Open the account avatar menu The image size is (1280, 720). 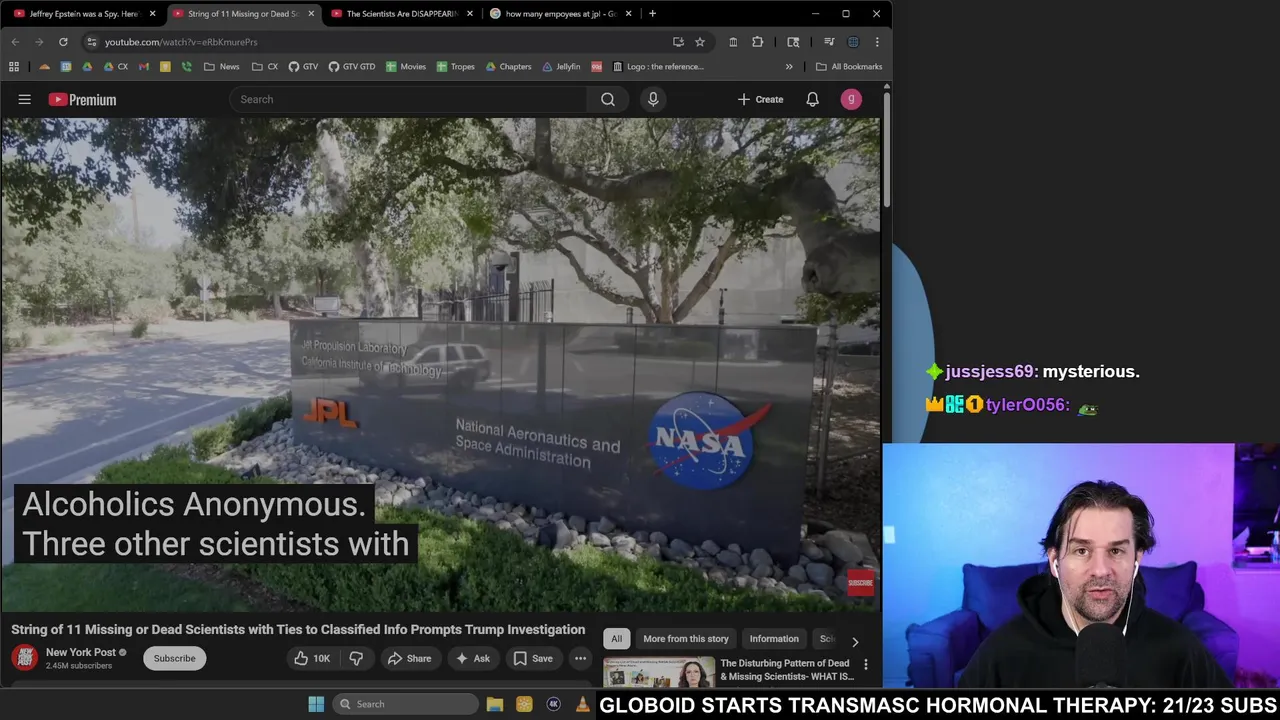tap(851, 99)
